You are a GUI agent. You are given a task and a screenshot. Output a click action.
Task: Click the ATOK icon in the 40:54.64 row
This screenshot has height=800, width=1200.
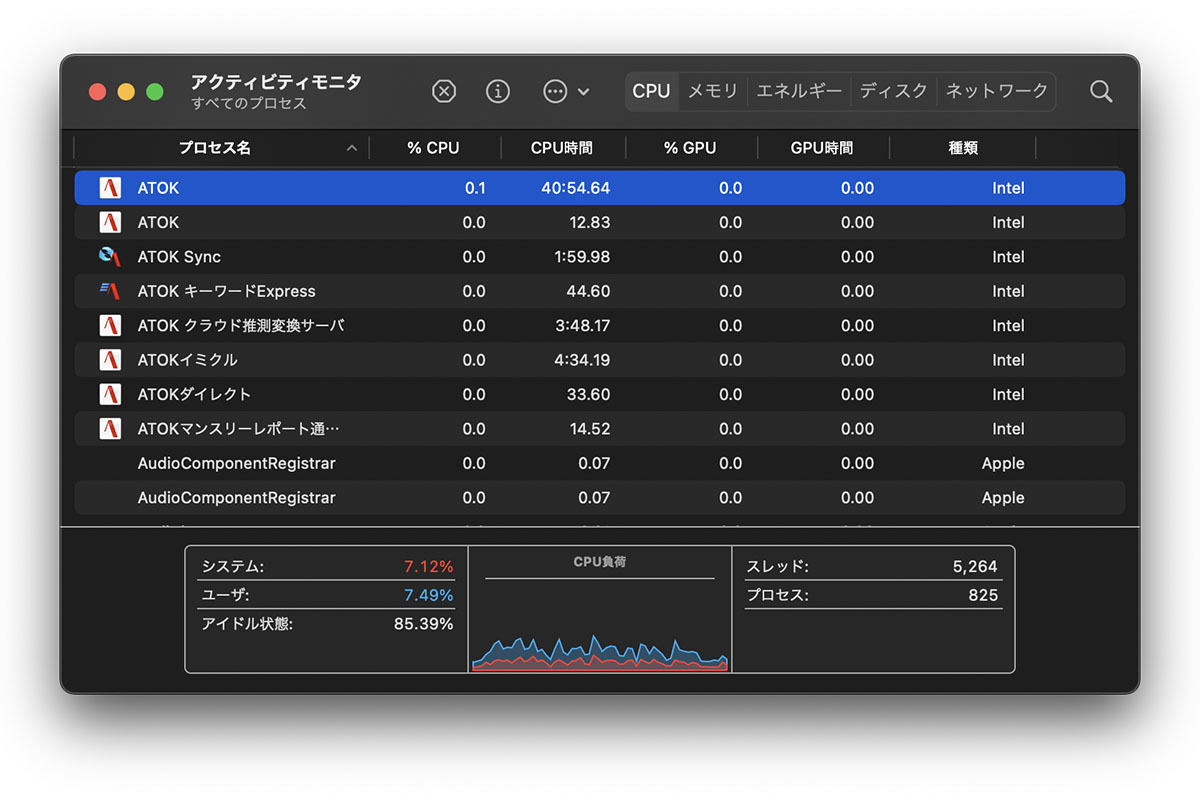point(110,188)
